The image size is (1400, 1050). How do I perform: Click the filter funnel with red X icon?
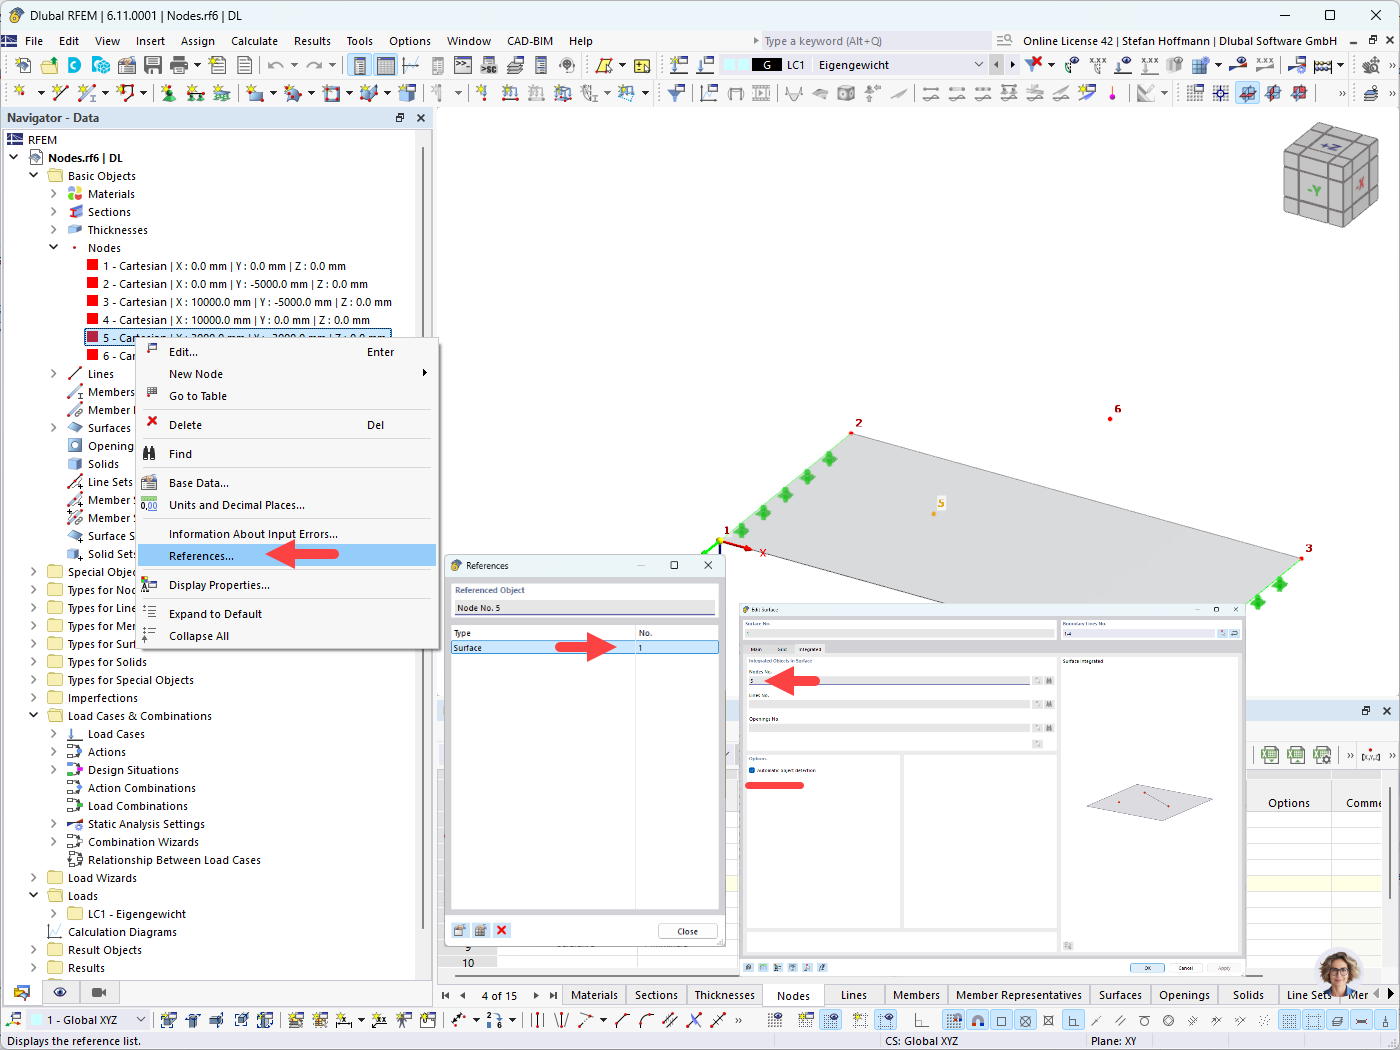[x=1034, y=65]
